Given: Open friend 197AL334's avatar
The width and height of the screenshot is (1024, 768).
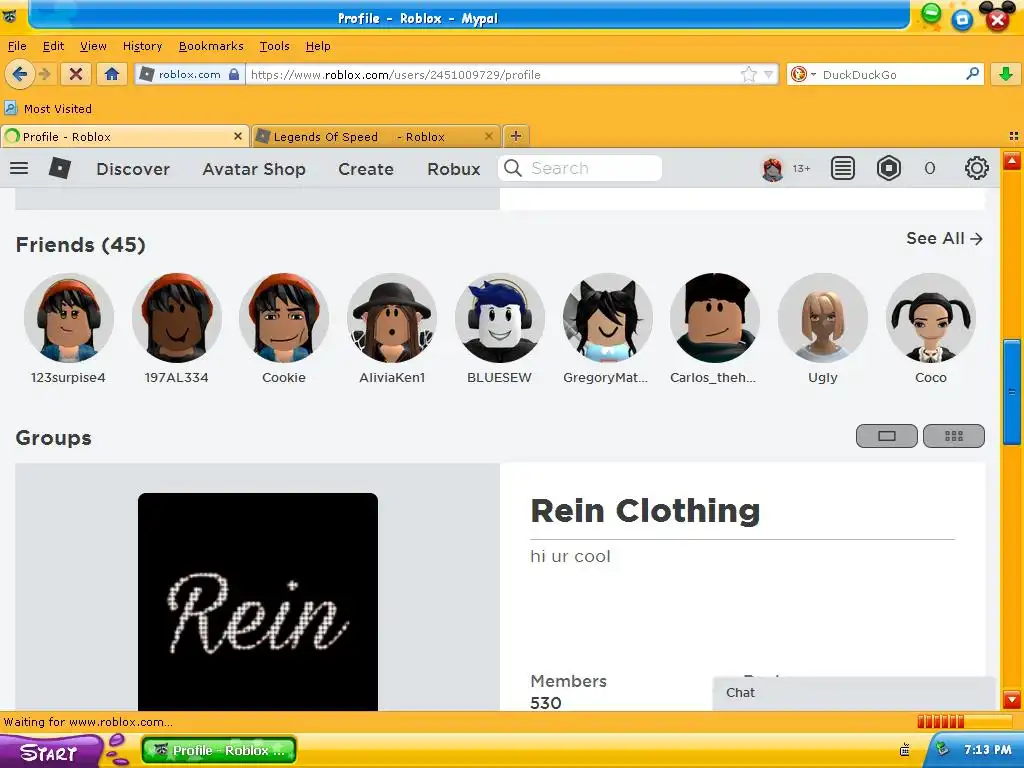Looking at the screenshot, I should coord(176,317).
